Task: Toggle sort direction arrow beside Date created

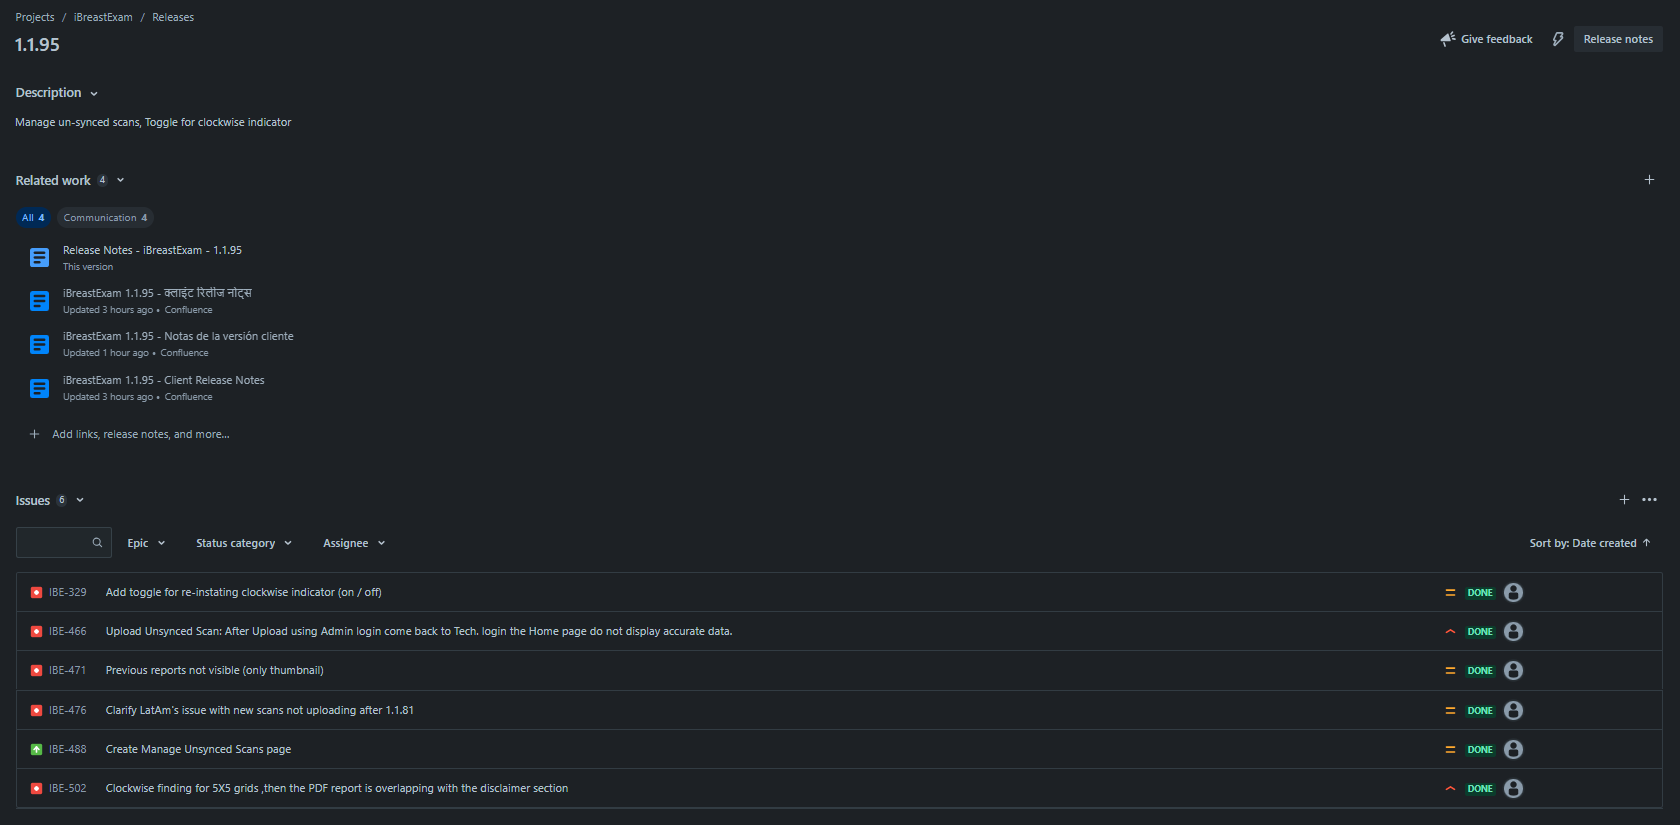Action: point(1646,543)
